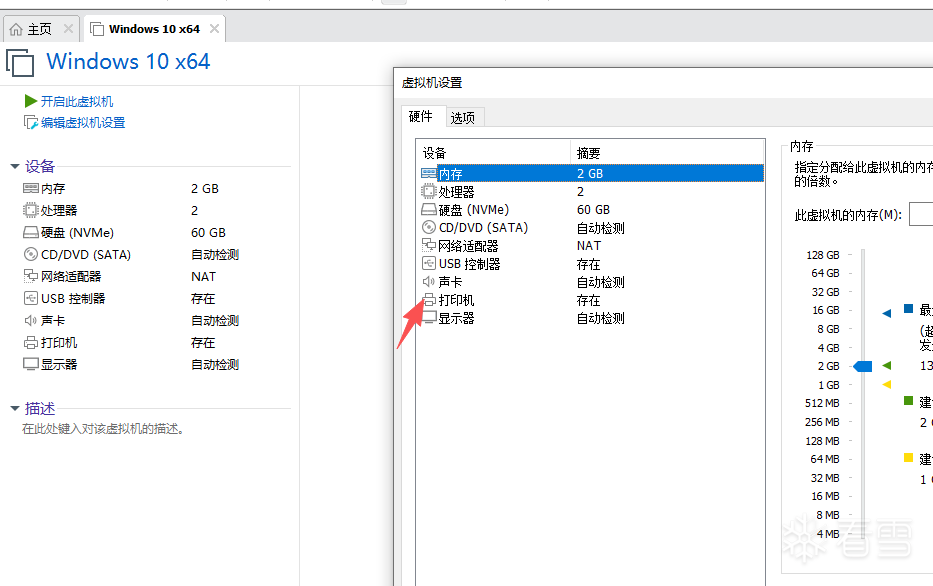Open the 选项 tab in settings dialog
The width and height of the screenshot is (933, 586).
click(x=463, y=118)
